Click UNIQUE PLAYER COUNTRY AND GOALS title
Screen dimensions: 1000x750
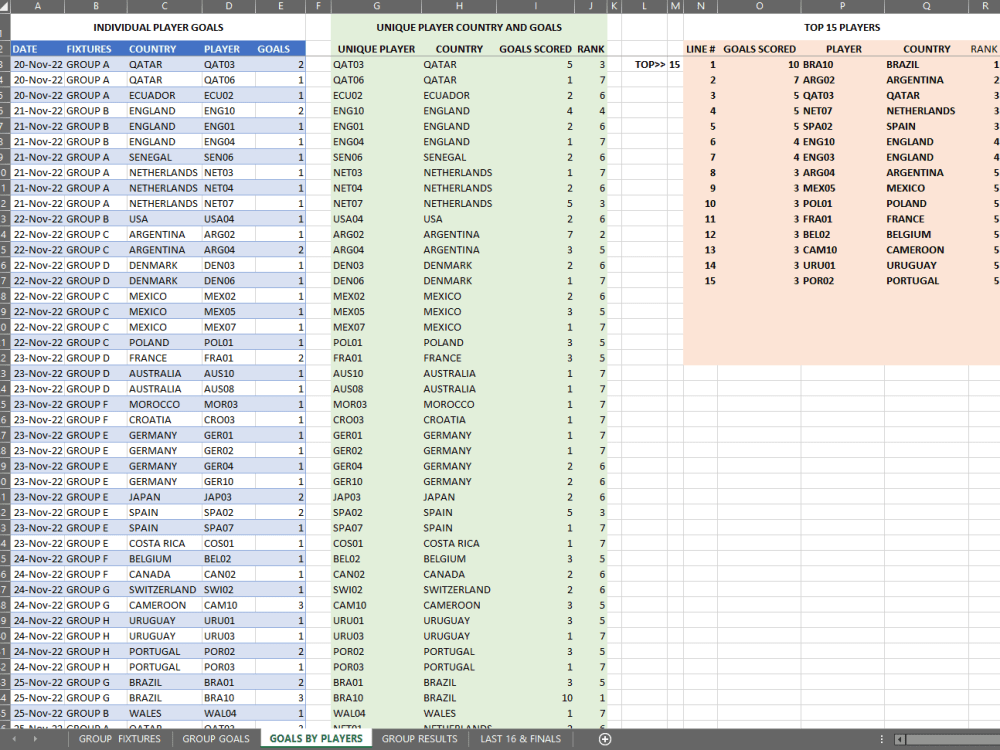pyautogui.click(x=469, y=27)
